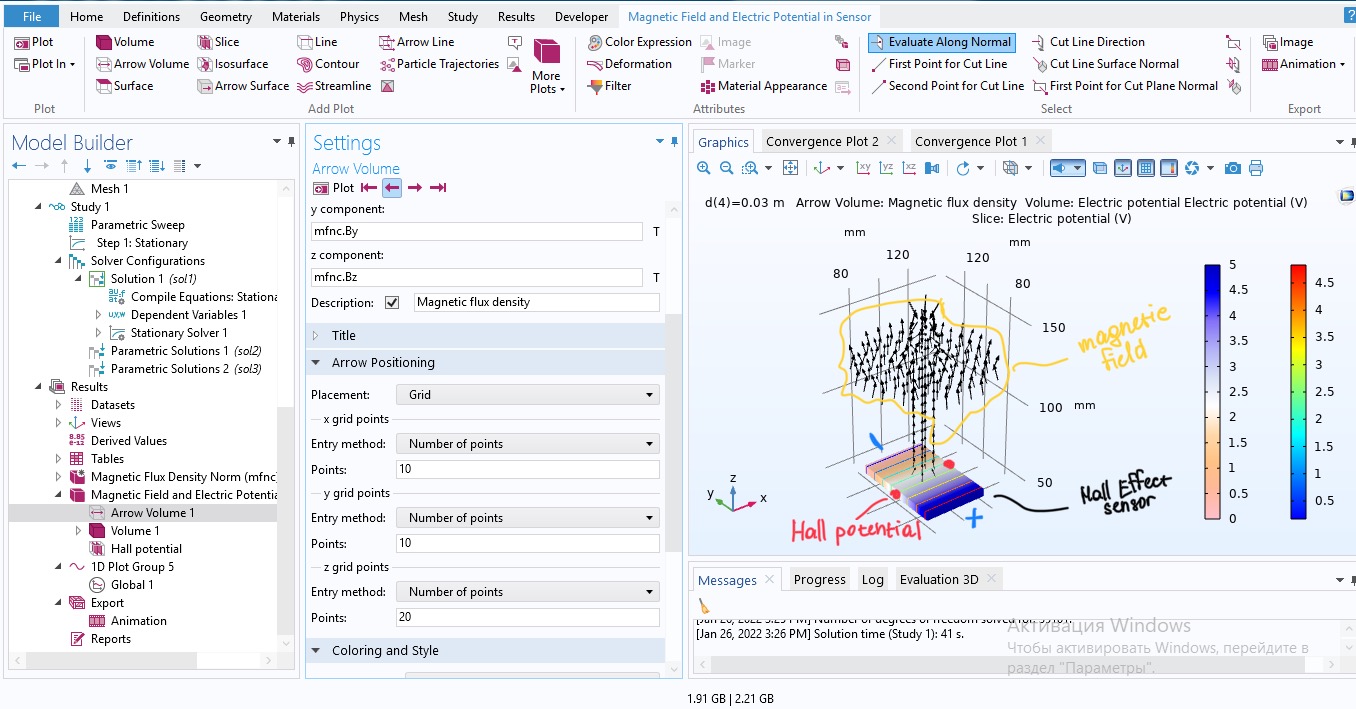Add a Streamline plot
This screenshot has width=1356, height=709.
coord(333,86)
